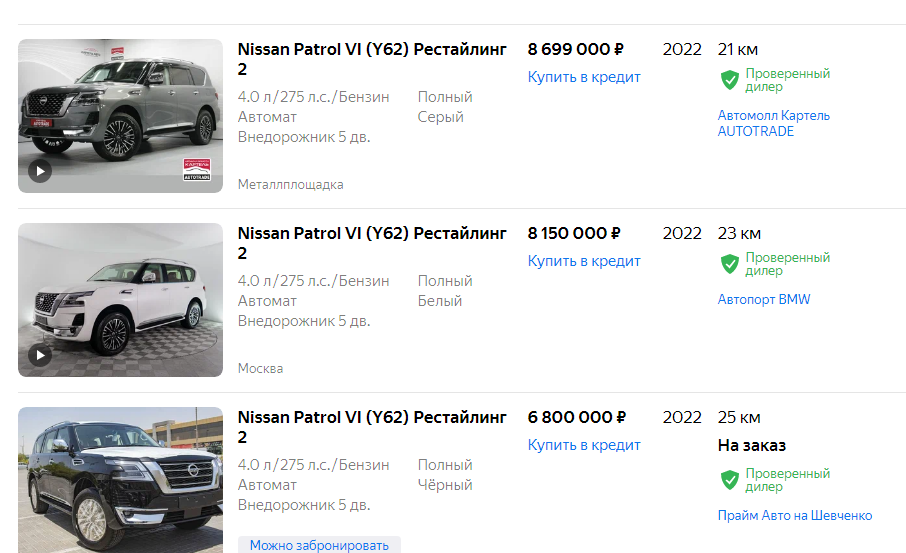Play video on white Nissan Patrol thumbnail
The image size is (906, 553).
39,355
